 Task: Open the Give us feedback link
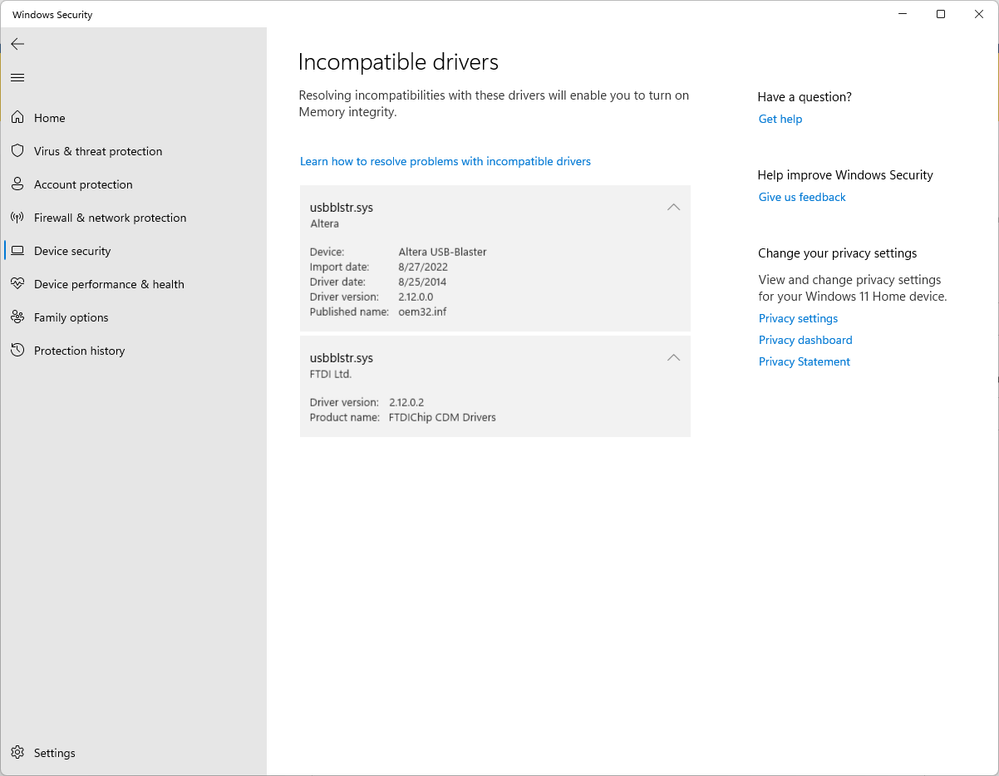[x=802, y=197]
